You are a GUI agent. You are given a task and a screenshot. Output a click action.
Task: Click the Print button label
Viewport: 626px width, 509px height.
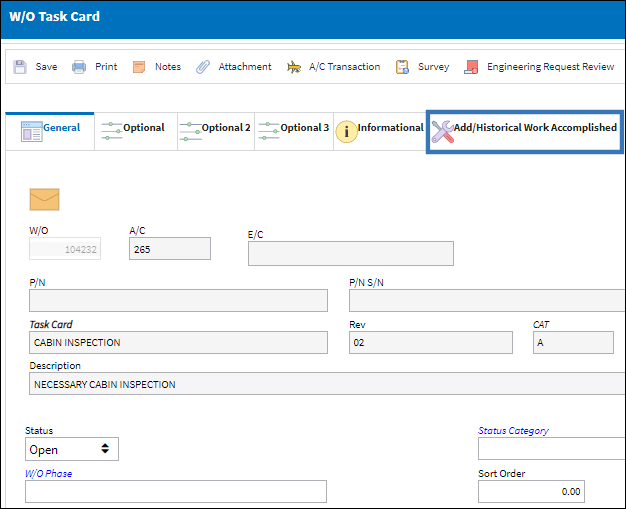pos(106,67)
